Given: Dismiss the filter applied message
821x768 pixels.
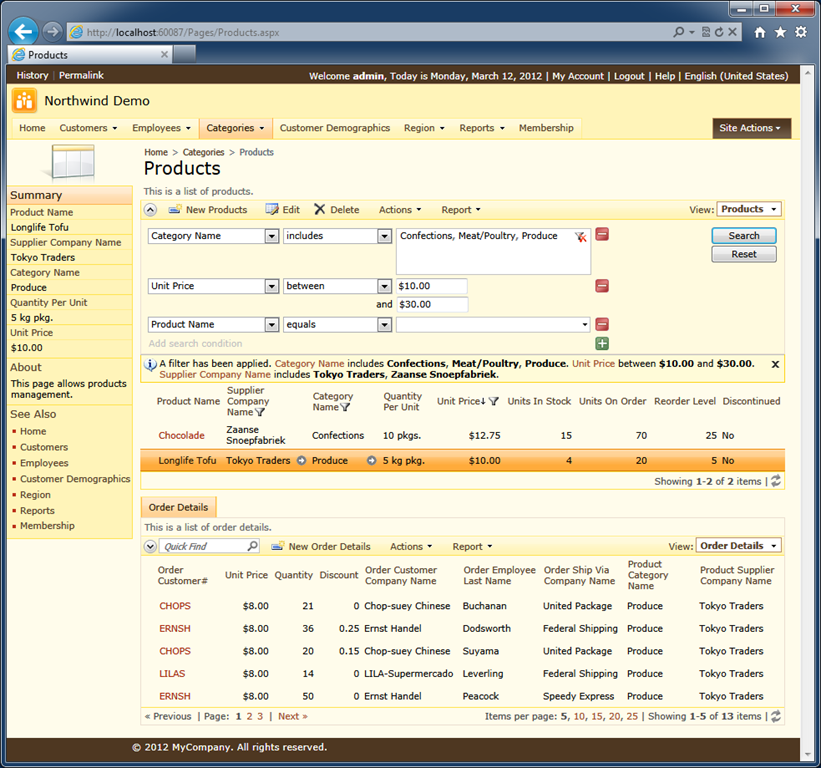Looking at the screenshot, I should 775,364.
